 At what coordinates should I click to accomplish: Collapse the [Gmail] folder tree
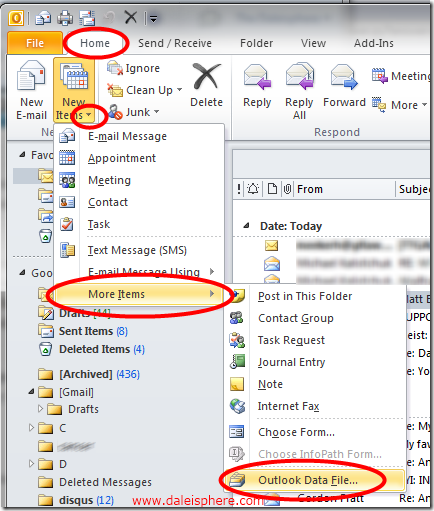click(31, 391)
